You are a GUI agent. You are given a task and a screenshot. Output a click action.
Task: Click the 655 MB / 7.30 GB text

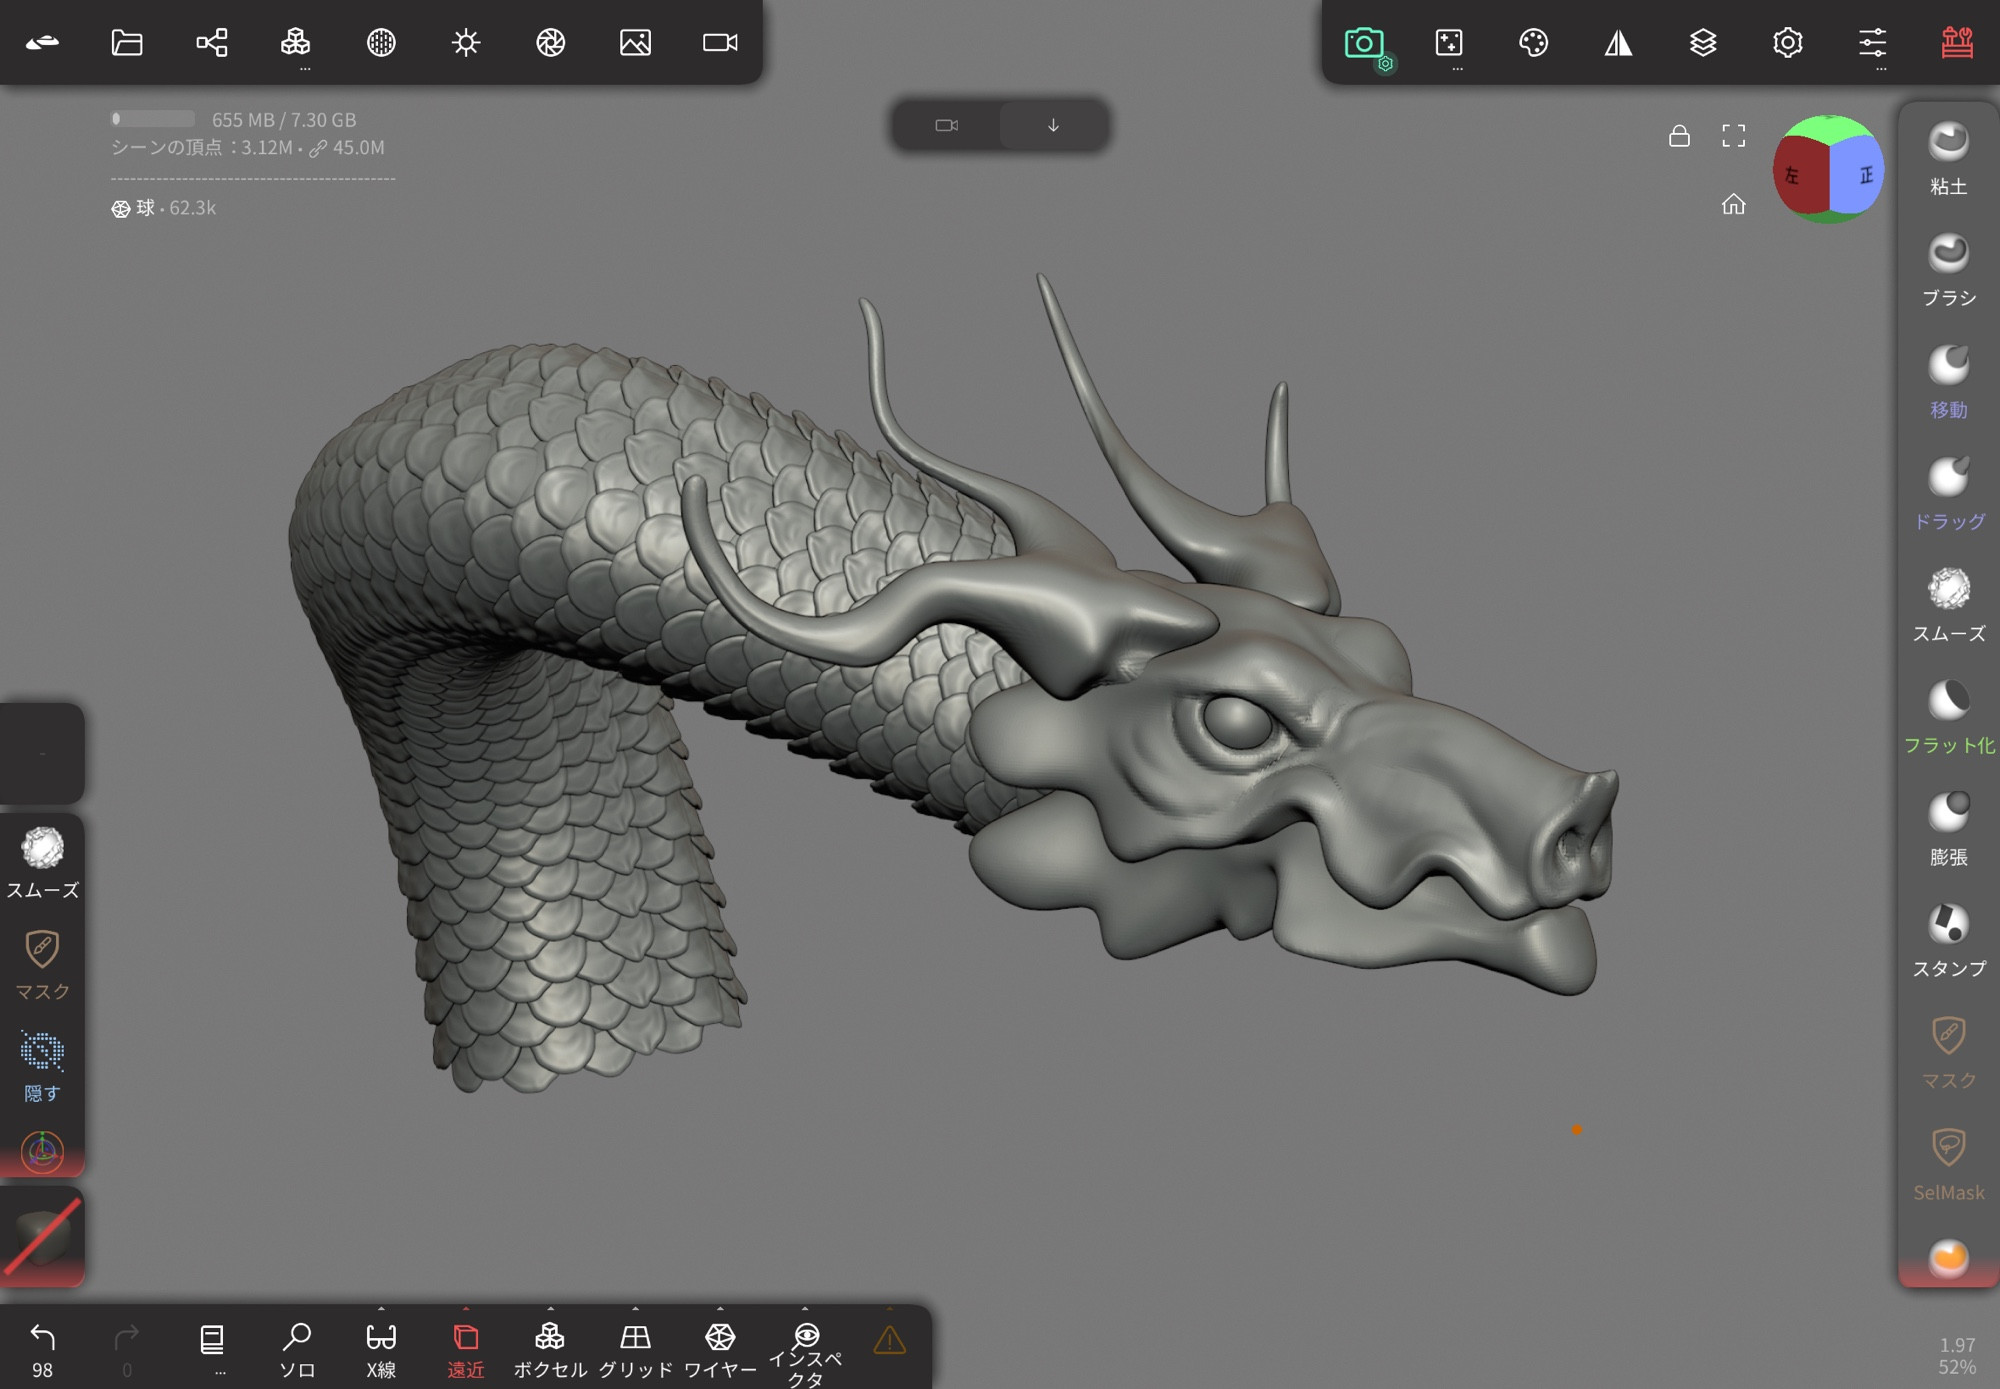click(x=284, y=120)
